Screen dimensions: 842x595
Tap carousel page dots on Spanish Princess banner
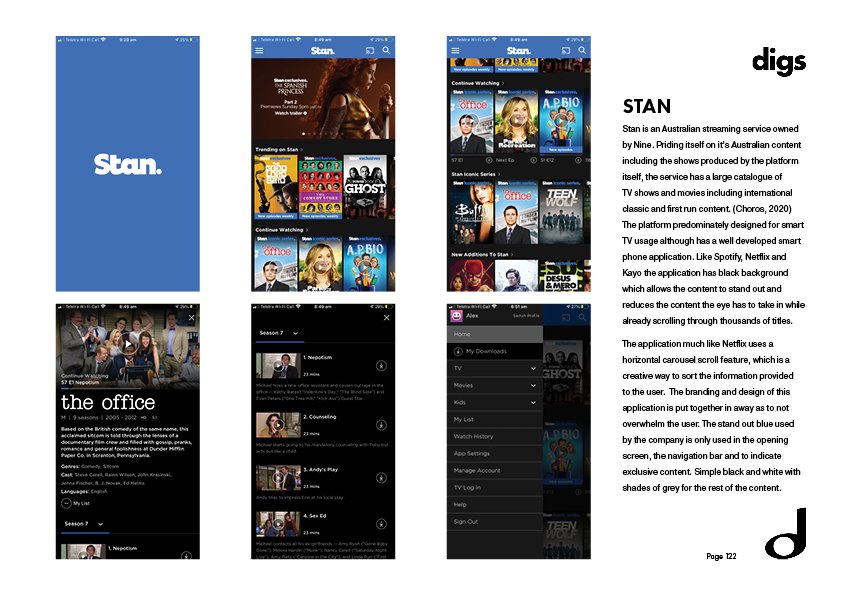tap(321, 134)
